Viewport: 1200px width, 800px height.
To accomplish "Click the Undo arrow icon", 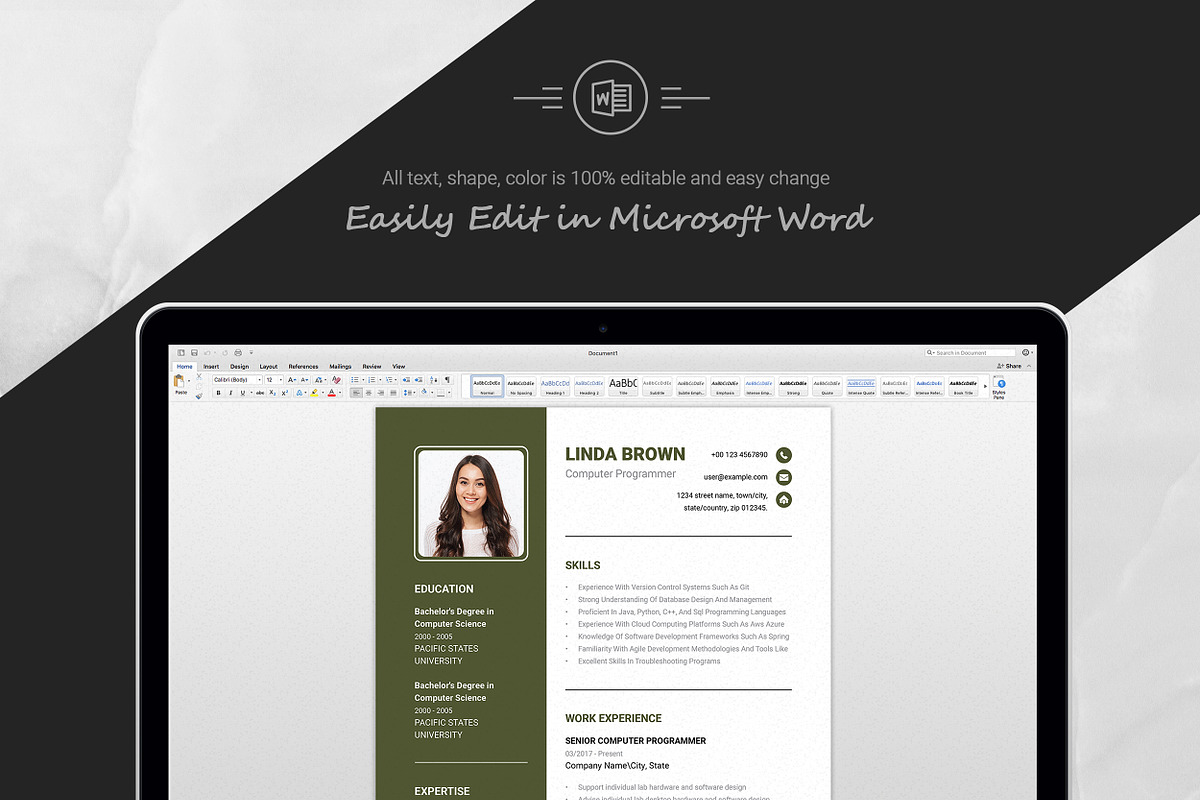I will [207, 353].
